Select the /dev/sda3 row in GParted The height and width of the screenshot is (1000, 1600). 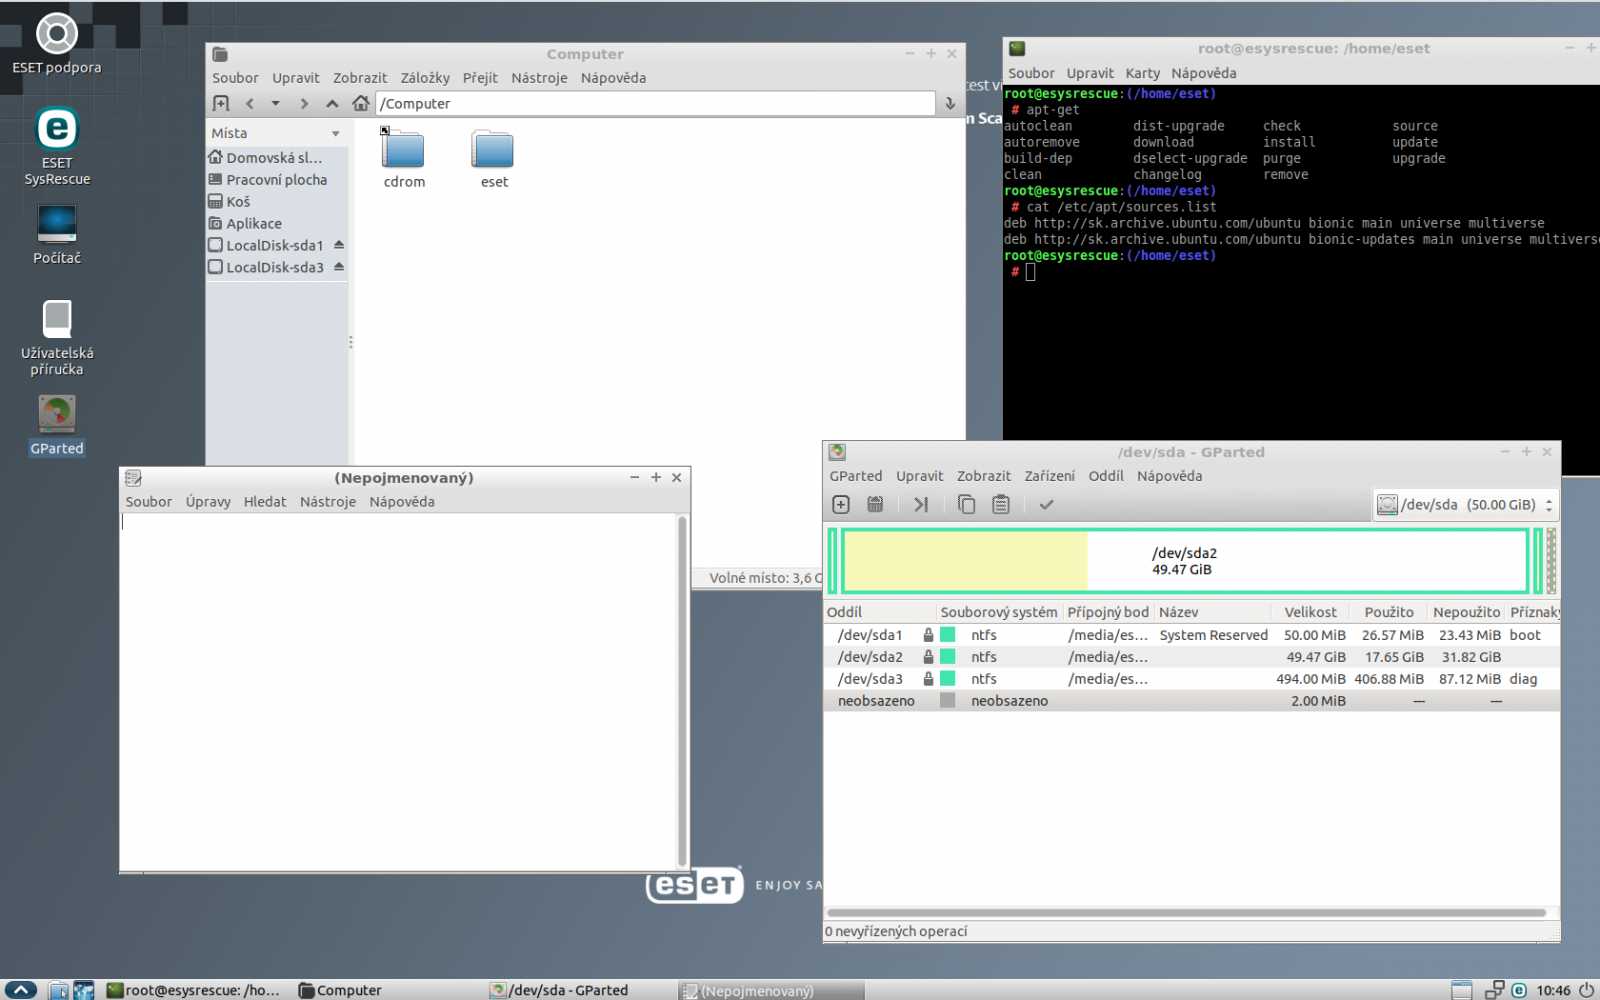(1191, 679)
